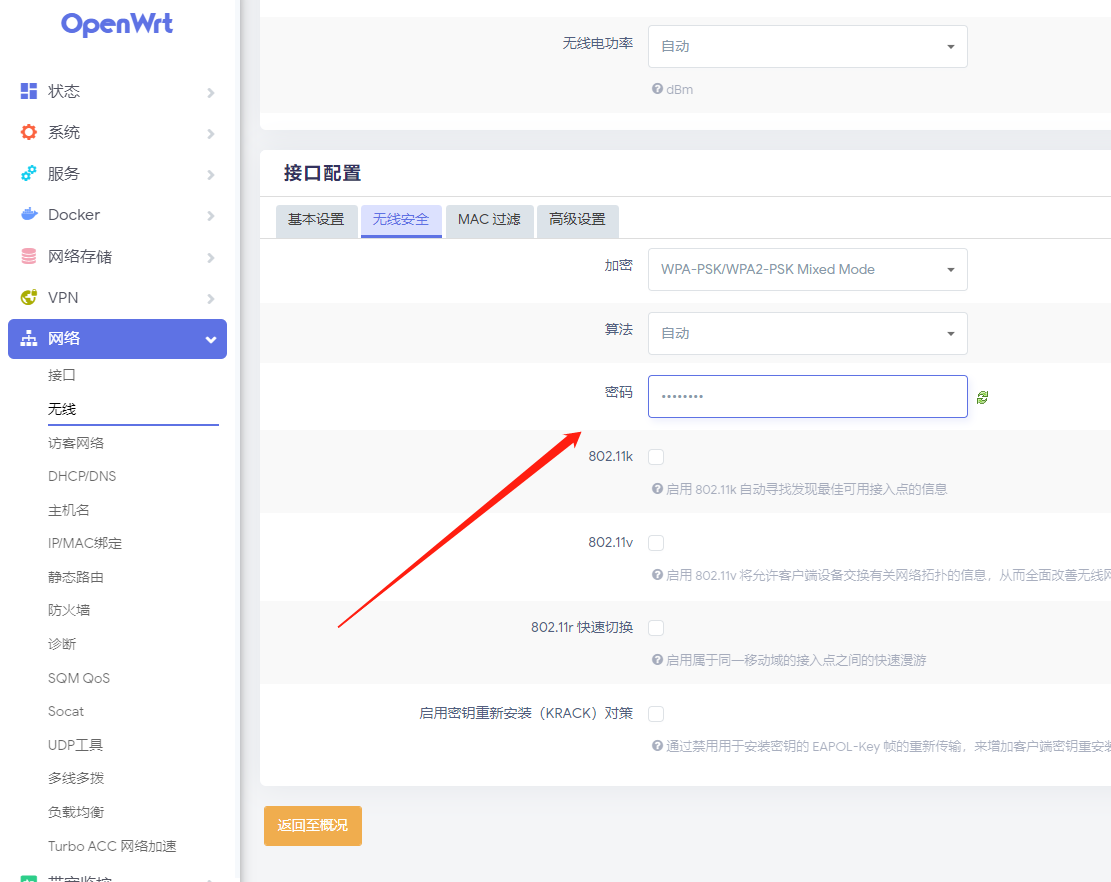The image size is (1111, 882).
Task: Click the 网络存储 database icon
Action: click(x=29, y=256)
